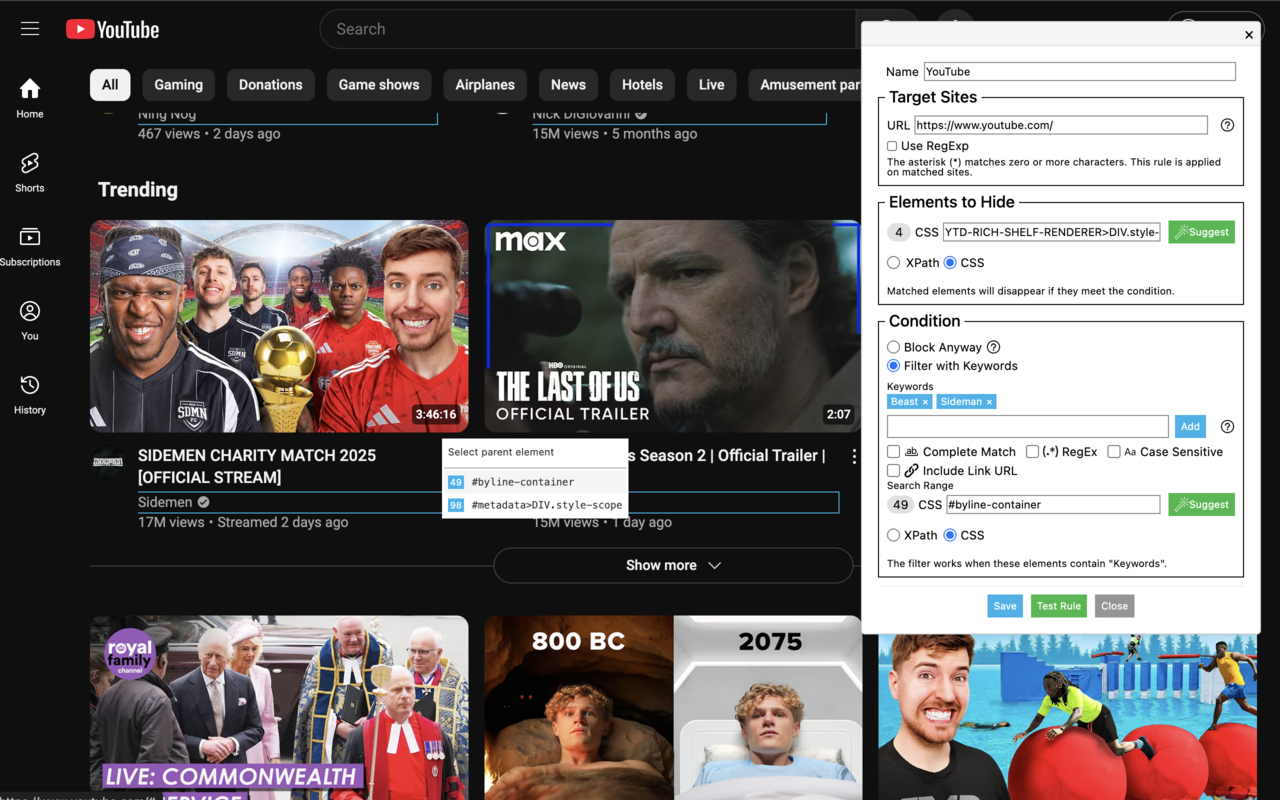Add the keyword with the Add button
Viewport: 1280px width, 800px height.
(x=1190, y=426)
